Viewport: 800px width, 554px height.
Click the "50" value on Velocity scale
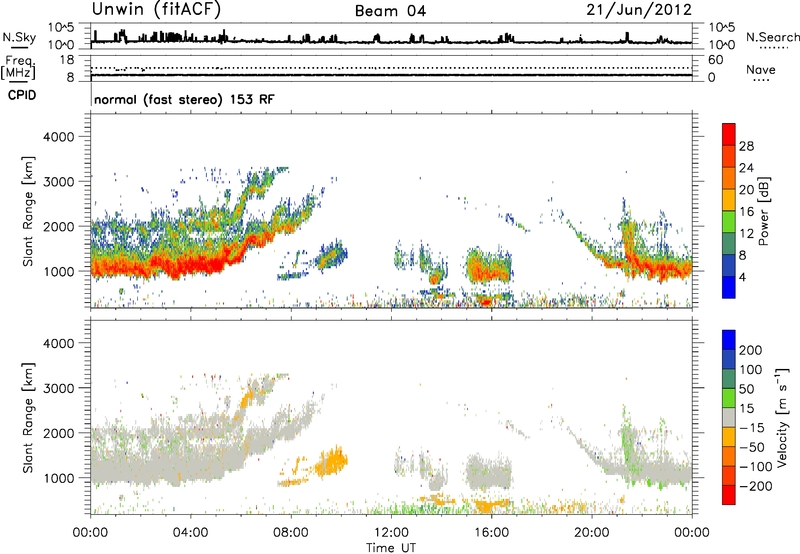(x=746, y=389)
